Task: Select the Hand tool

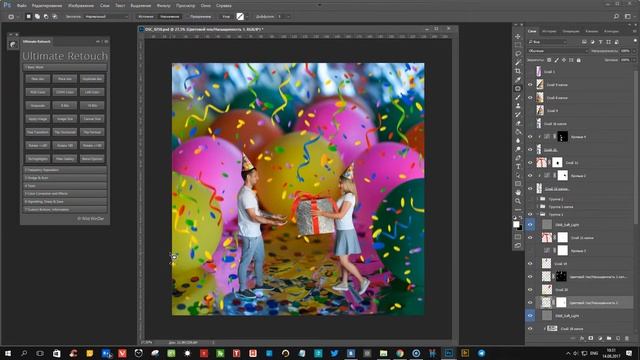Action: (x=518, y=192)
